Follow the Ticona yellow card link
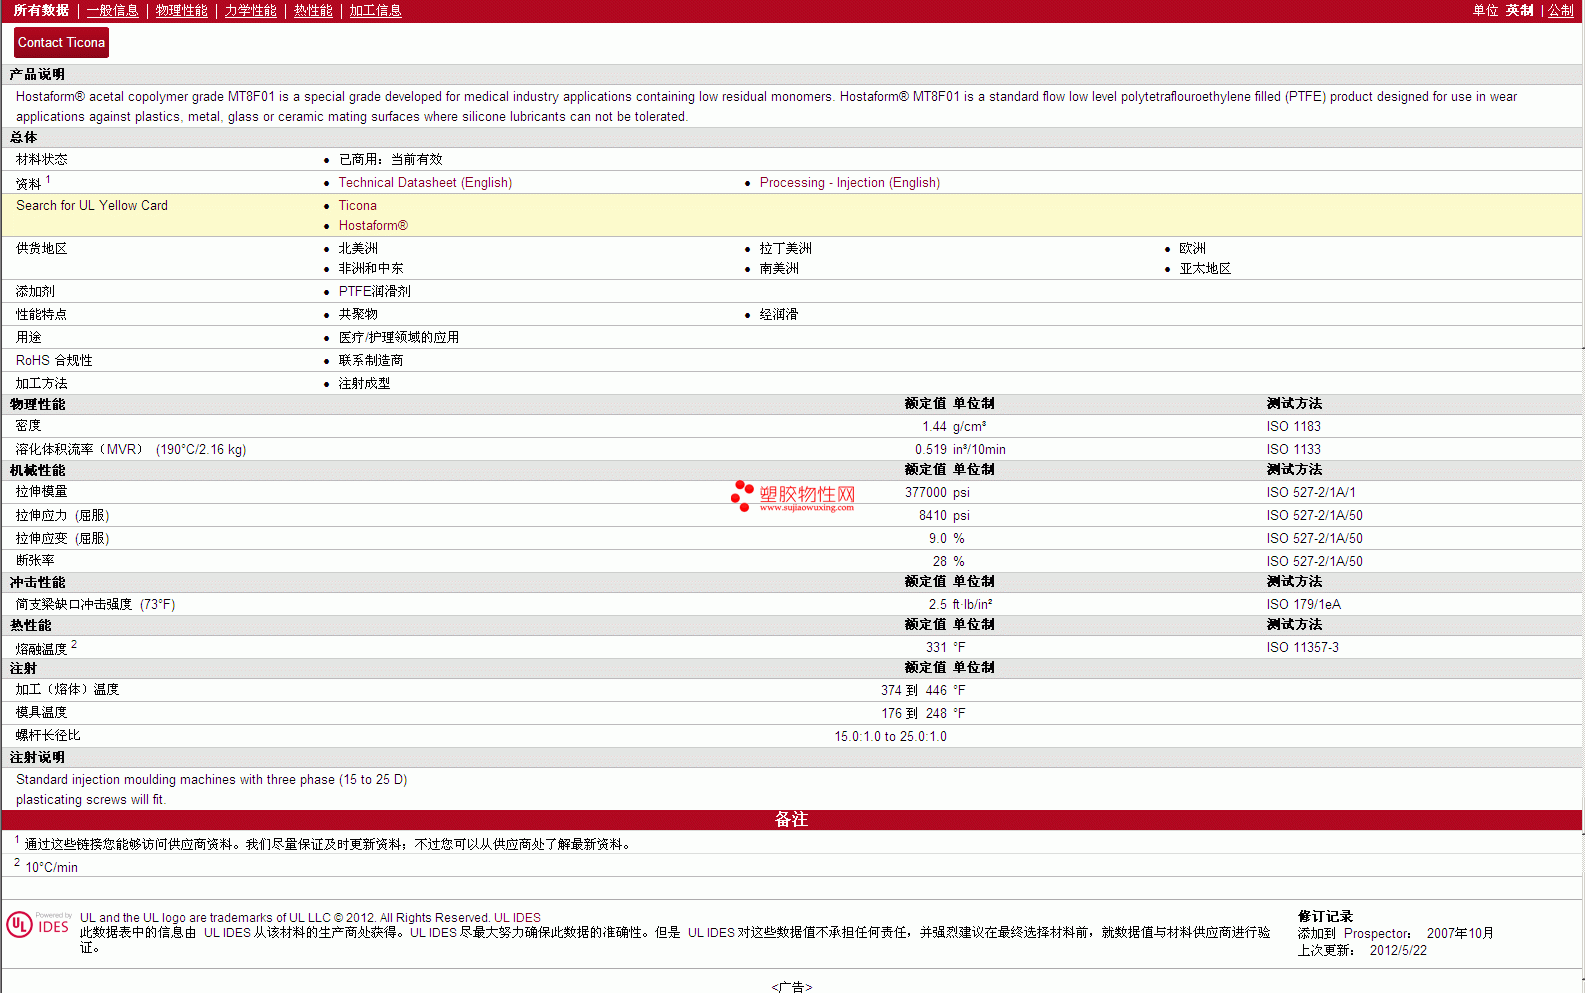This screenshot has height=993, width=1585. click(358, 206)
